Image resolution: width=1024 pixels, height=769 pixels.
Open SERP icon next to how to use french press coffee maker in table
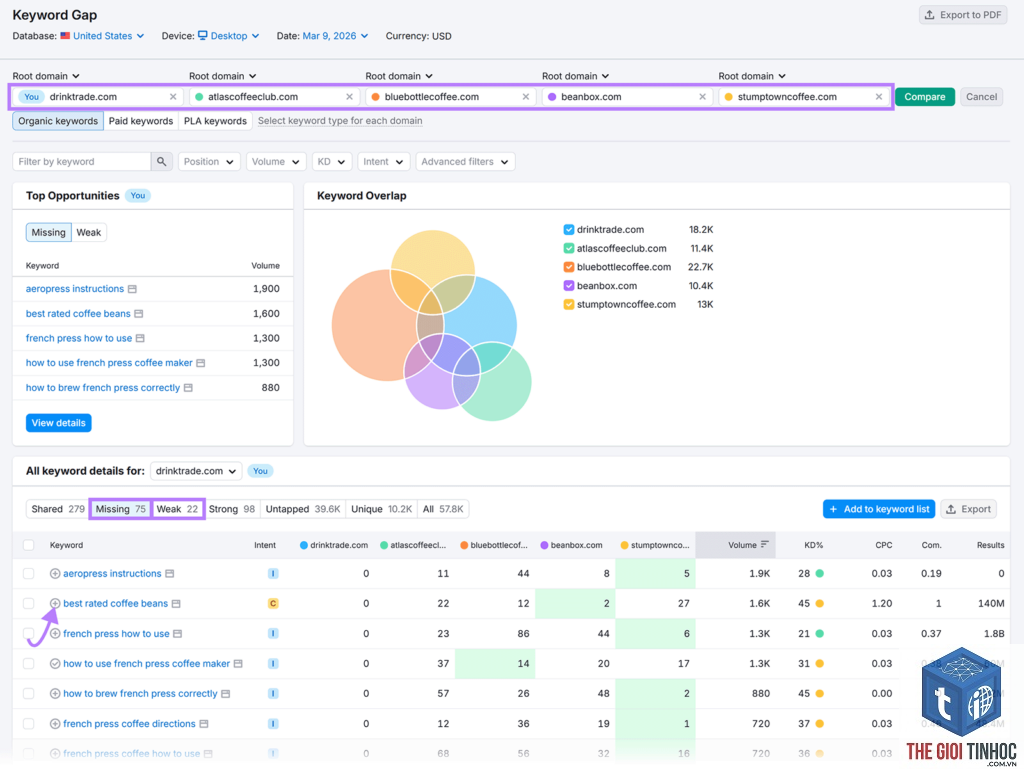coord(238,664)
